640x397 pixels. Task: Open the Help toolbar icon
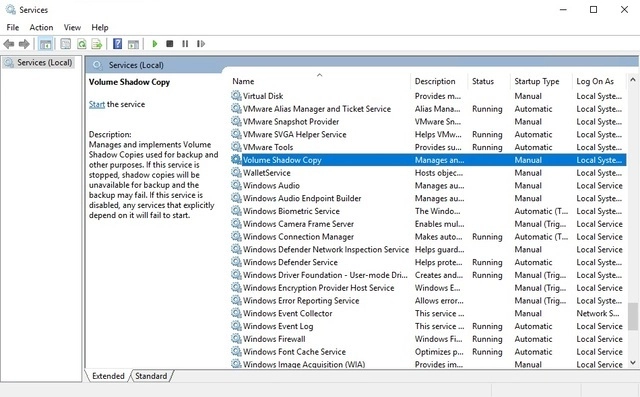118,44
